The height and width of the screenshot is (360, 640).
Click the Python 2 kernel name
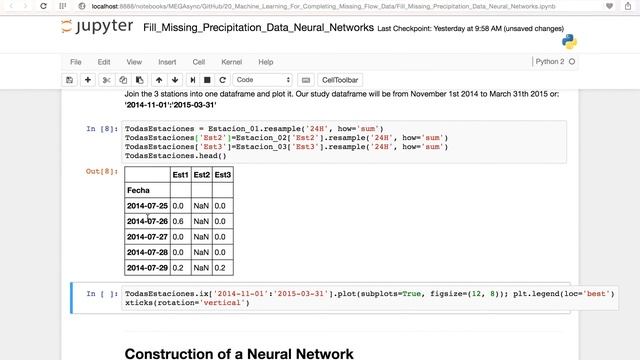[x=549, y=62]
